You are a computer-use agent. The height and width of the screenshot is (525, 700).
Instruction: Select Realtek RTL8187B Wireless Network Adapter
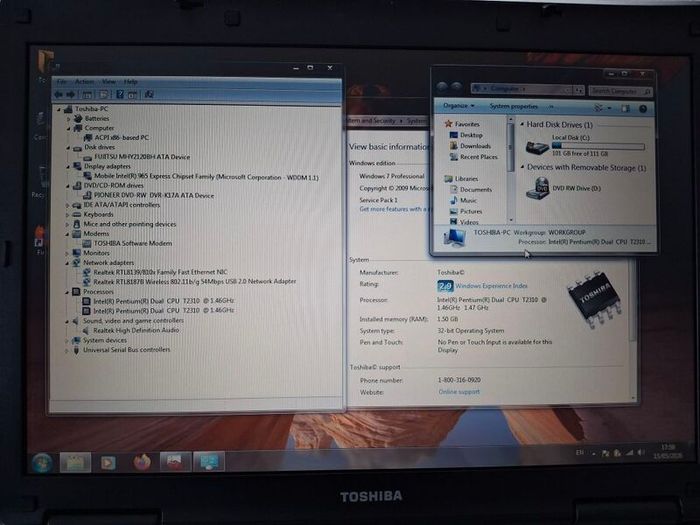click(194, 281)
